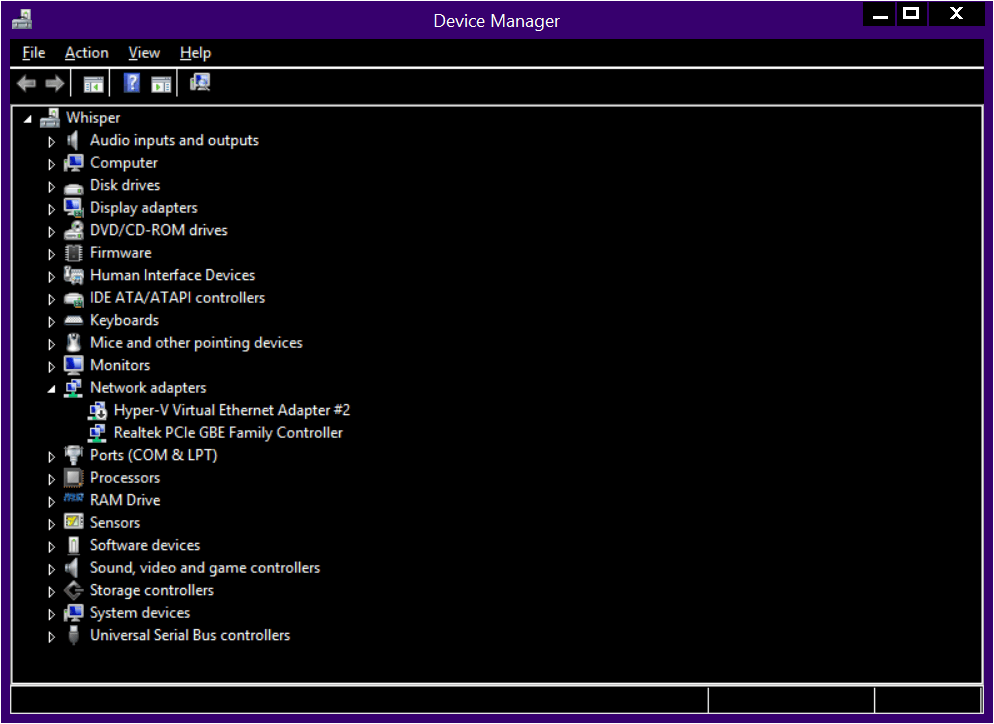Click the blue Help question mark icon
994x724 pixels.
tap(132, 84)
